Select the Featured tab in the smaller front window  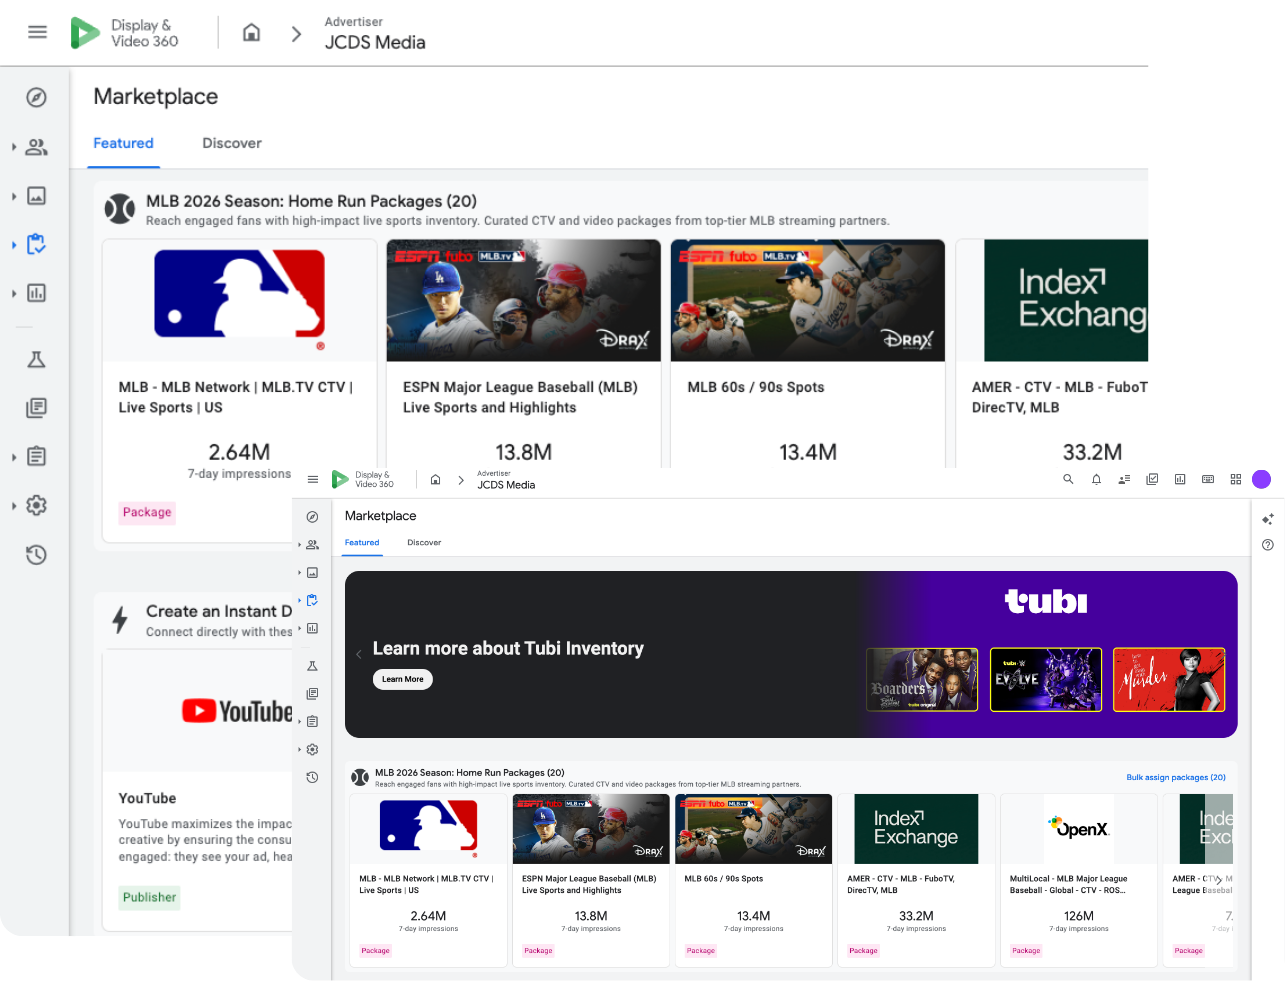(x=362, y=543)
